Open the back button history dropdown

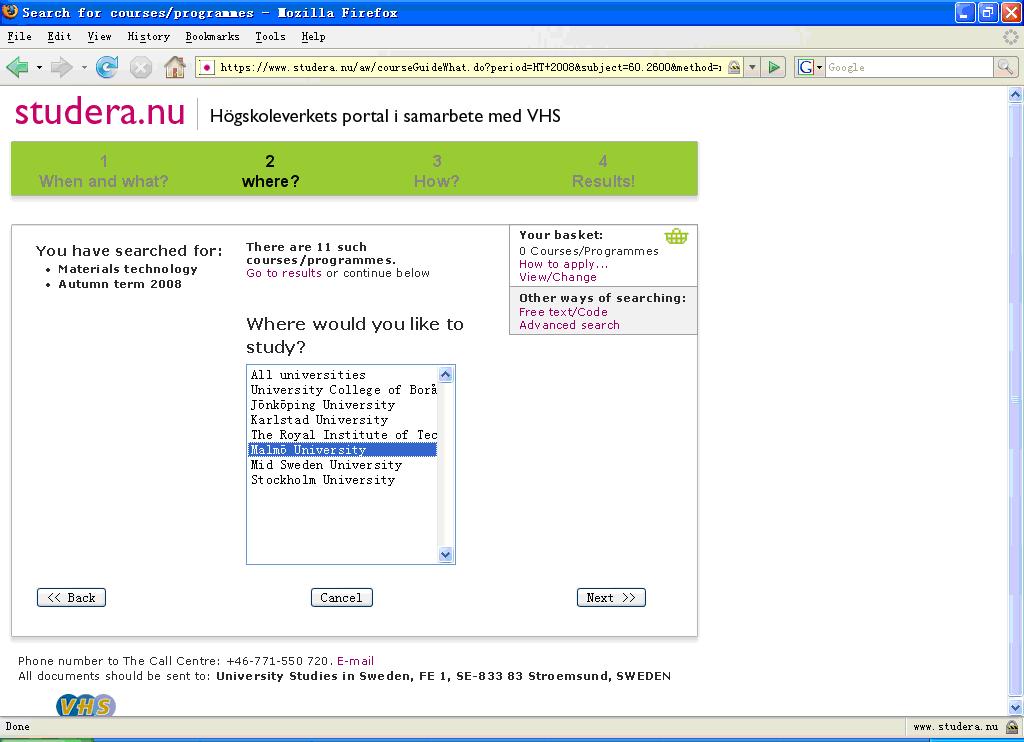[x=39, y=67]
